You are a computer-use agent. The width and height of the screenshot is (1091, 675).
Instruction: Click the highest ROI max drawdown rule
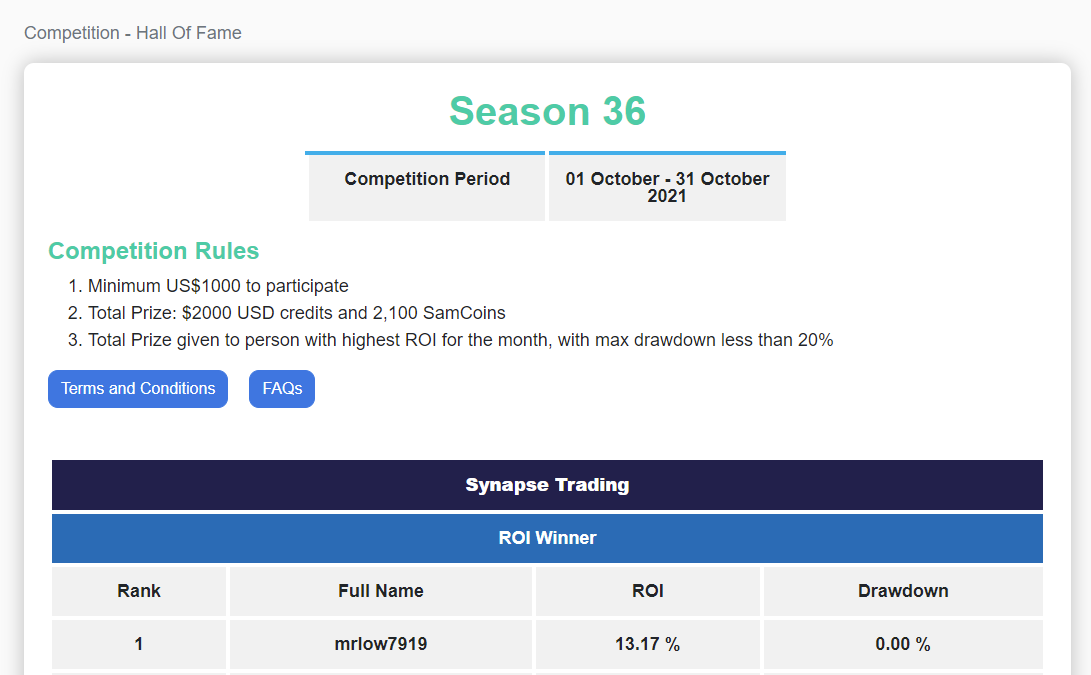pyautogui.click(x=460, y=340)
